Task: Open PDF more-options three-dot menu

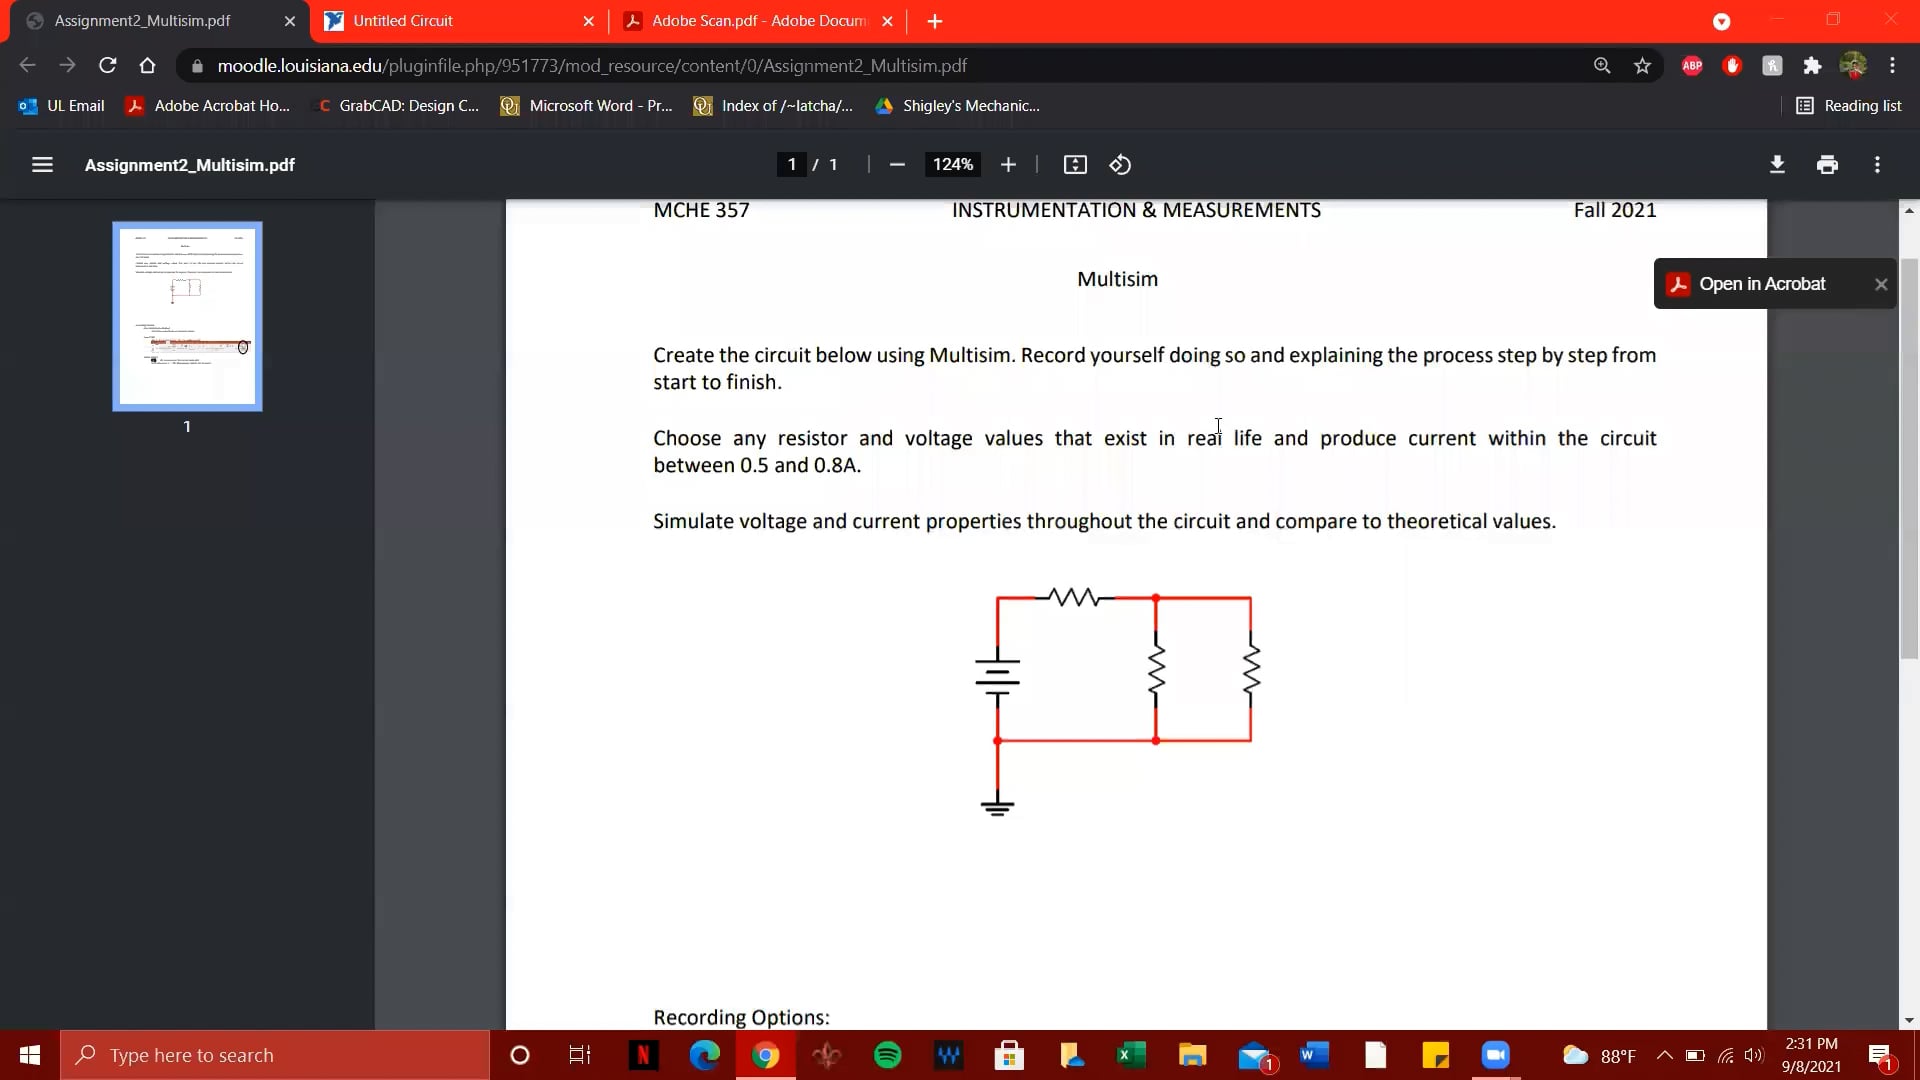Action: click(1878, 164)
